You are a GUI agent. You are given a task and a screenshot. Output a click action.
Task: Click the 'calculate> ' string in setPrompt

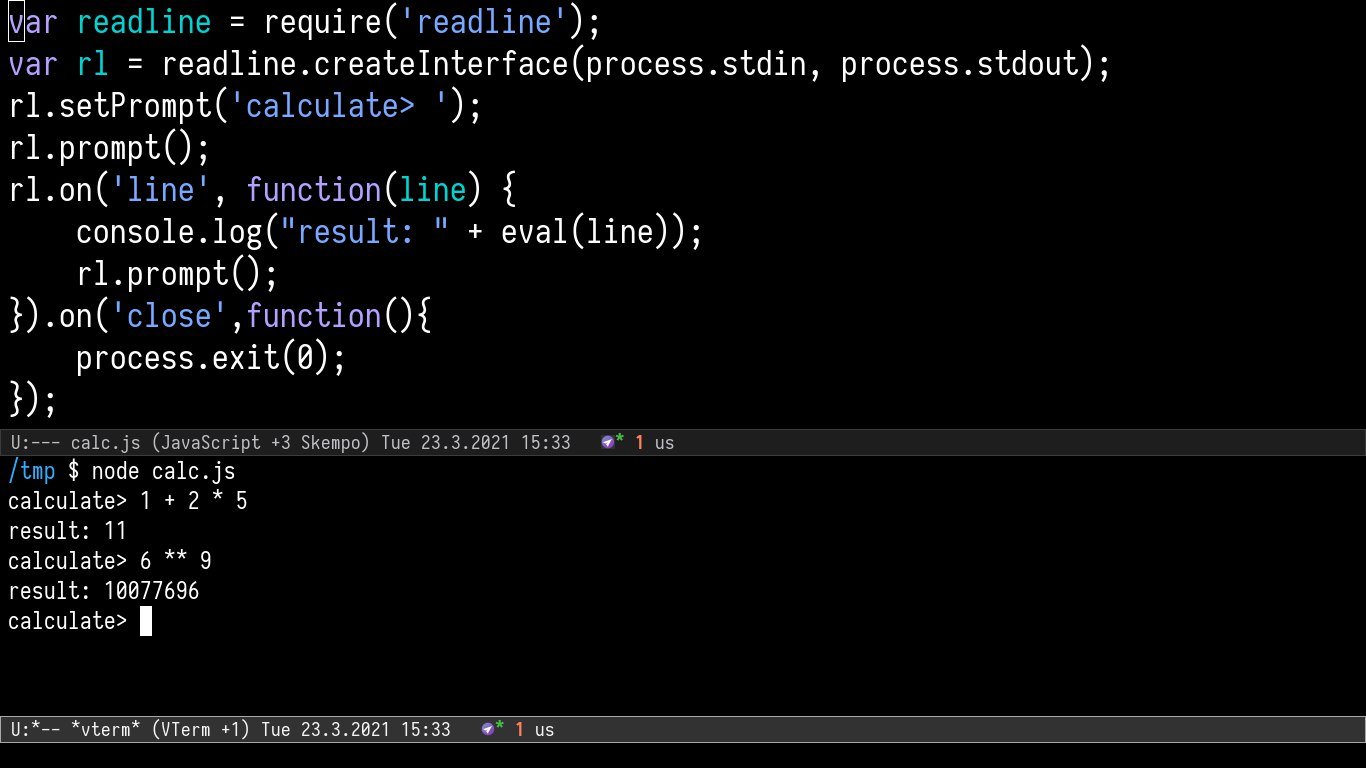tap(339, 106)
